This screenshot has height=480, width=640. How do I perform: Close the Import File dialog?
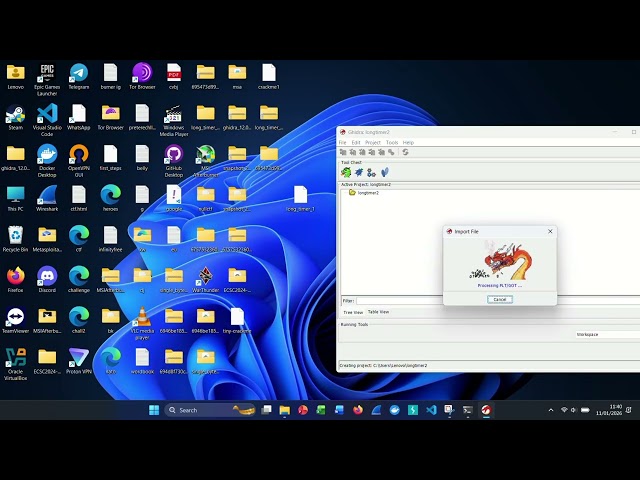pos(550,231)
